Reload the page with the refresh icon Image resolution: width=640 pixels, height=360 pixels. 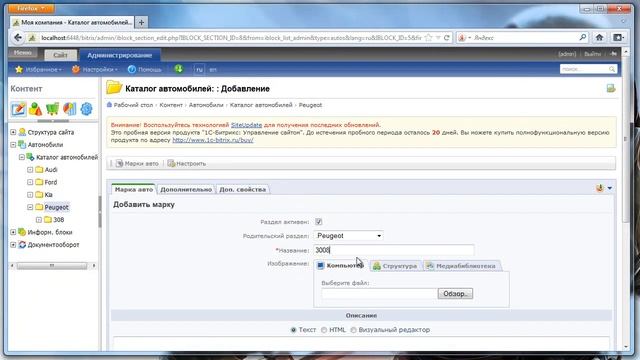(x=447, y=38)
